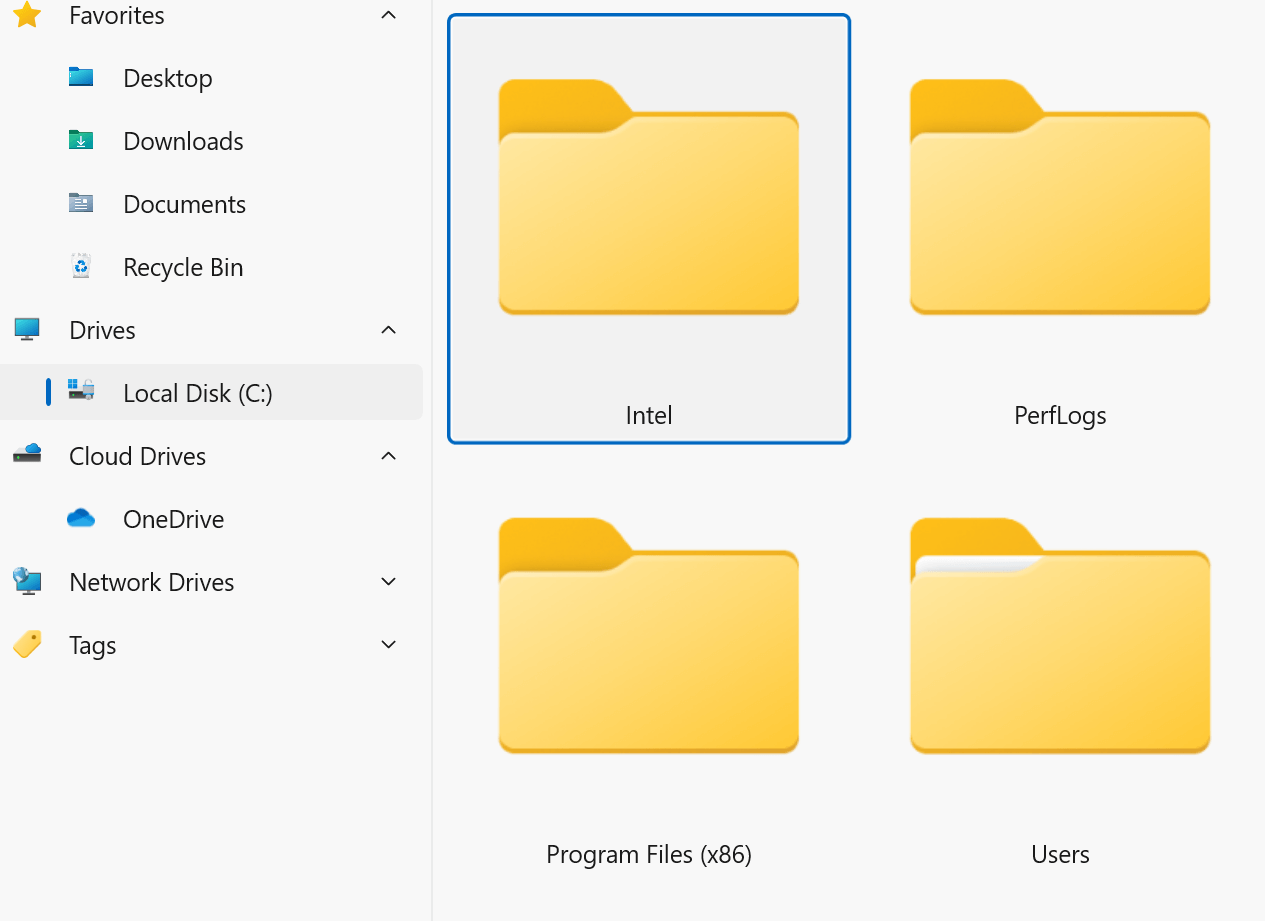Click the Drives monitor icon
This screenshot has height=921, width=1265.
point(26,329)
